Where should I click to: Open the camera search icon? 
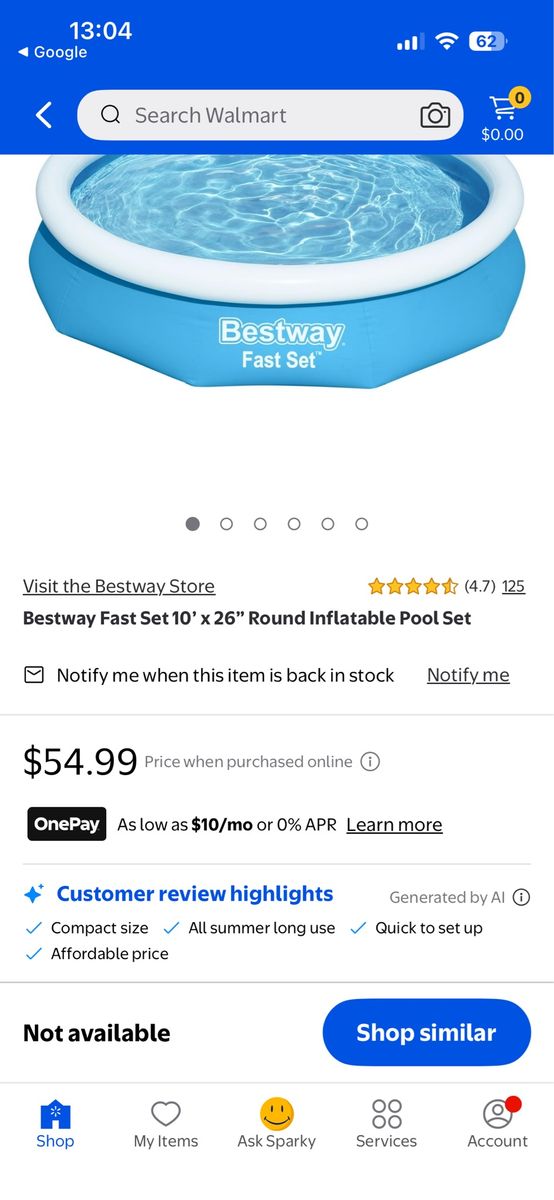435,115
